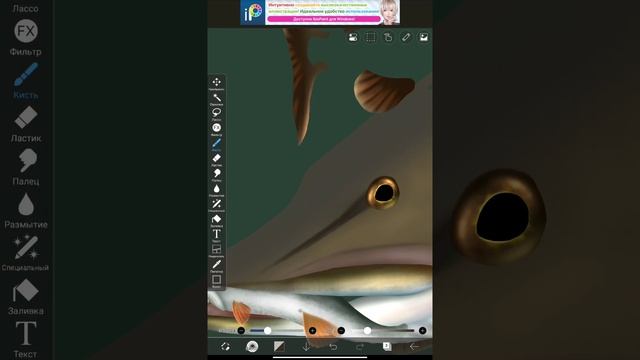640x360 pixels.
Task: Open the layers panel icon
Action: click(387, 347)
